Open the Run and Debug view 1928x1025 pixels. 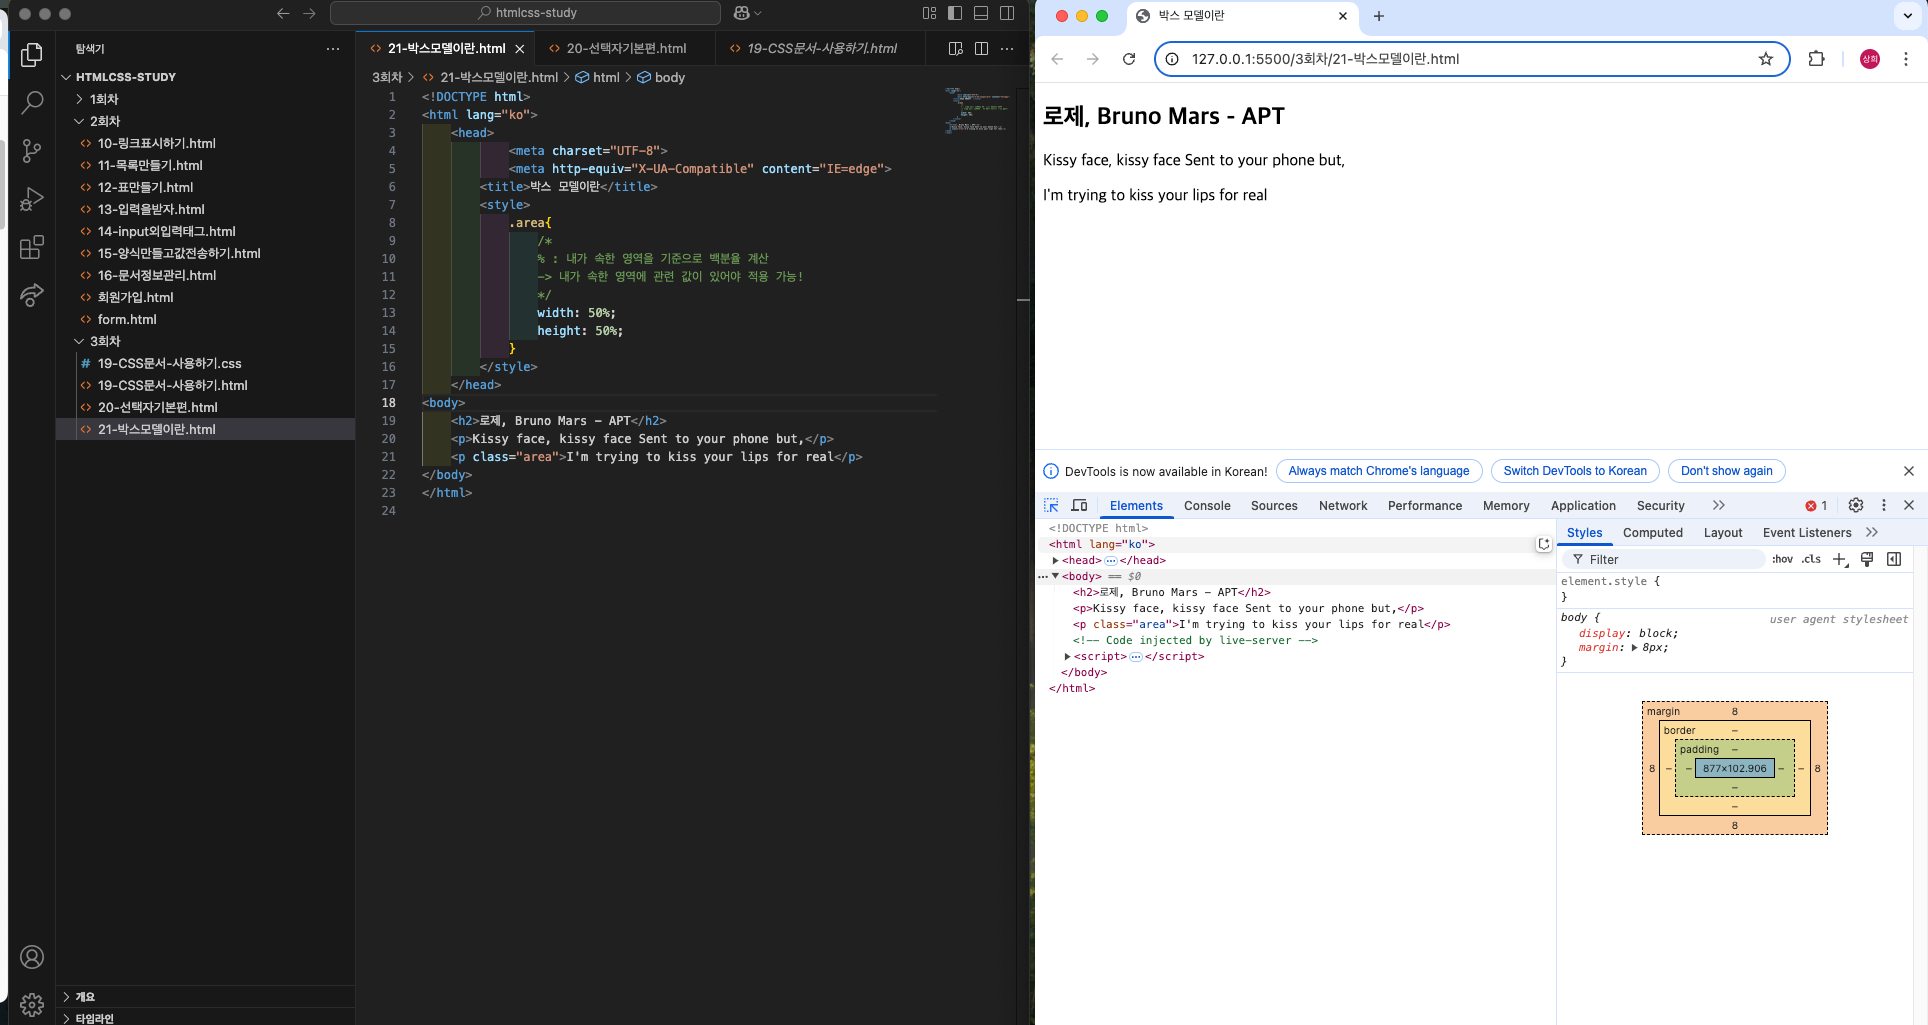click(x=32, y=199)
